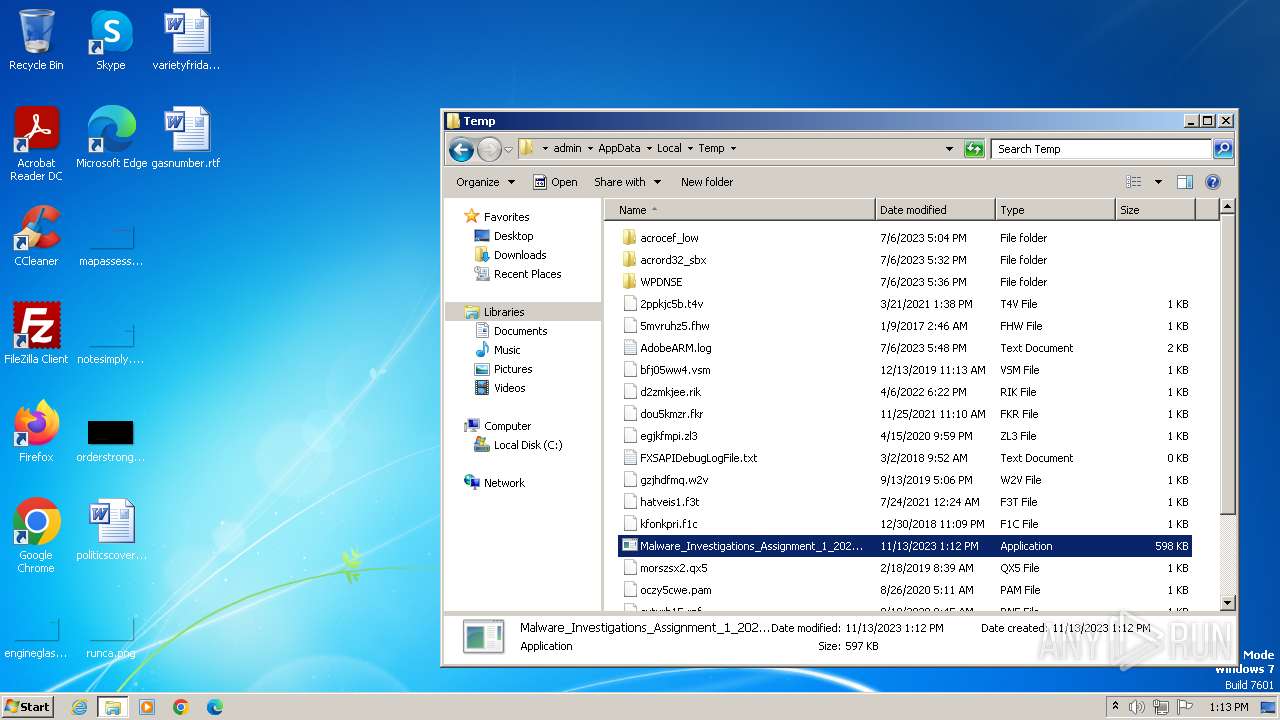Image resolution: width=1280 pixels, height=720 pixels.
Task: Select the orderstrong black thumbnail icon
Action: [110, 433]
